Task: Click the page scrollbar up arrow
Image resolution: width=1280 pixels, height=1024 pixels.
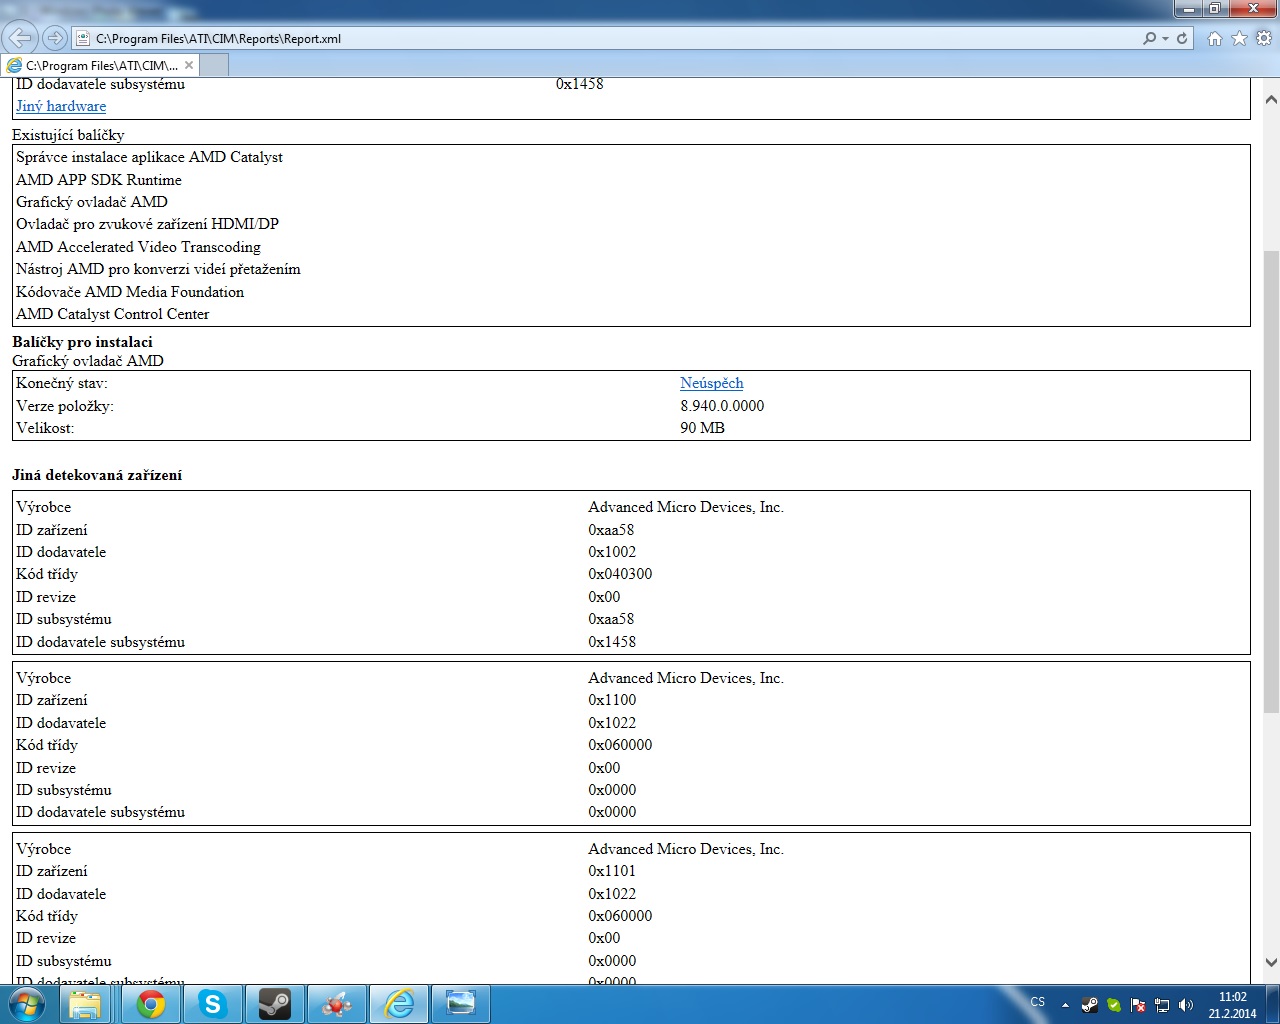Action: pos(1271,100)
